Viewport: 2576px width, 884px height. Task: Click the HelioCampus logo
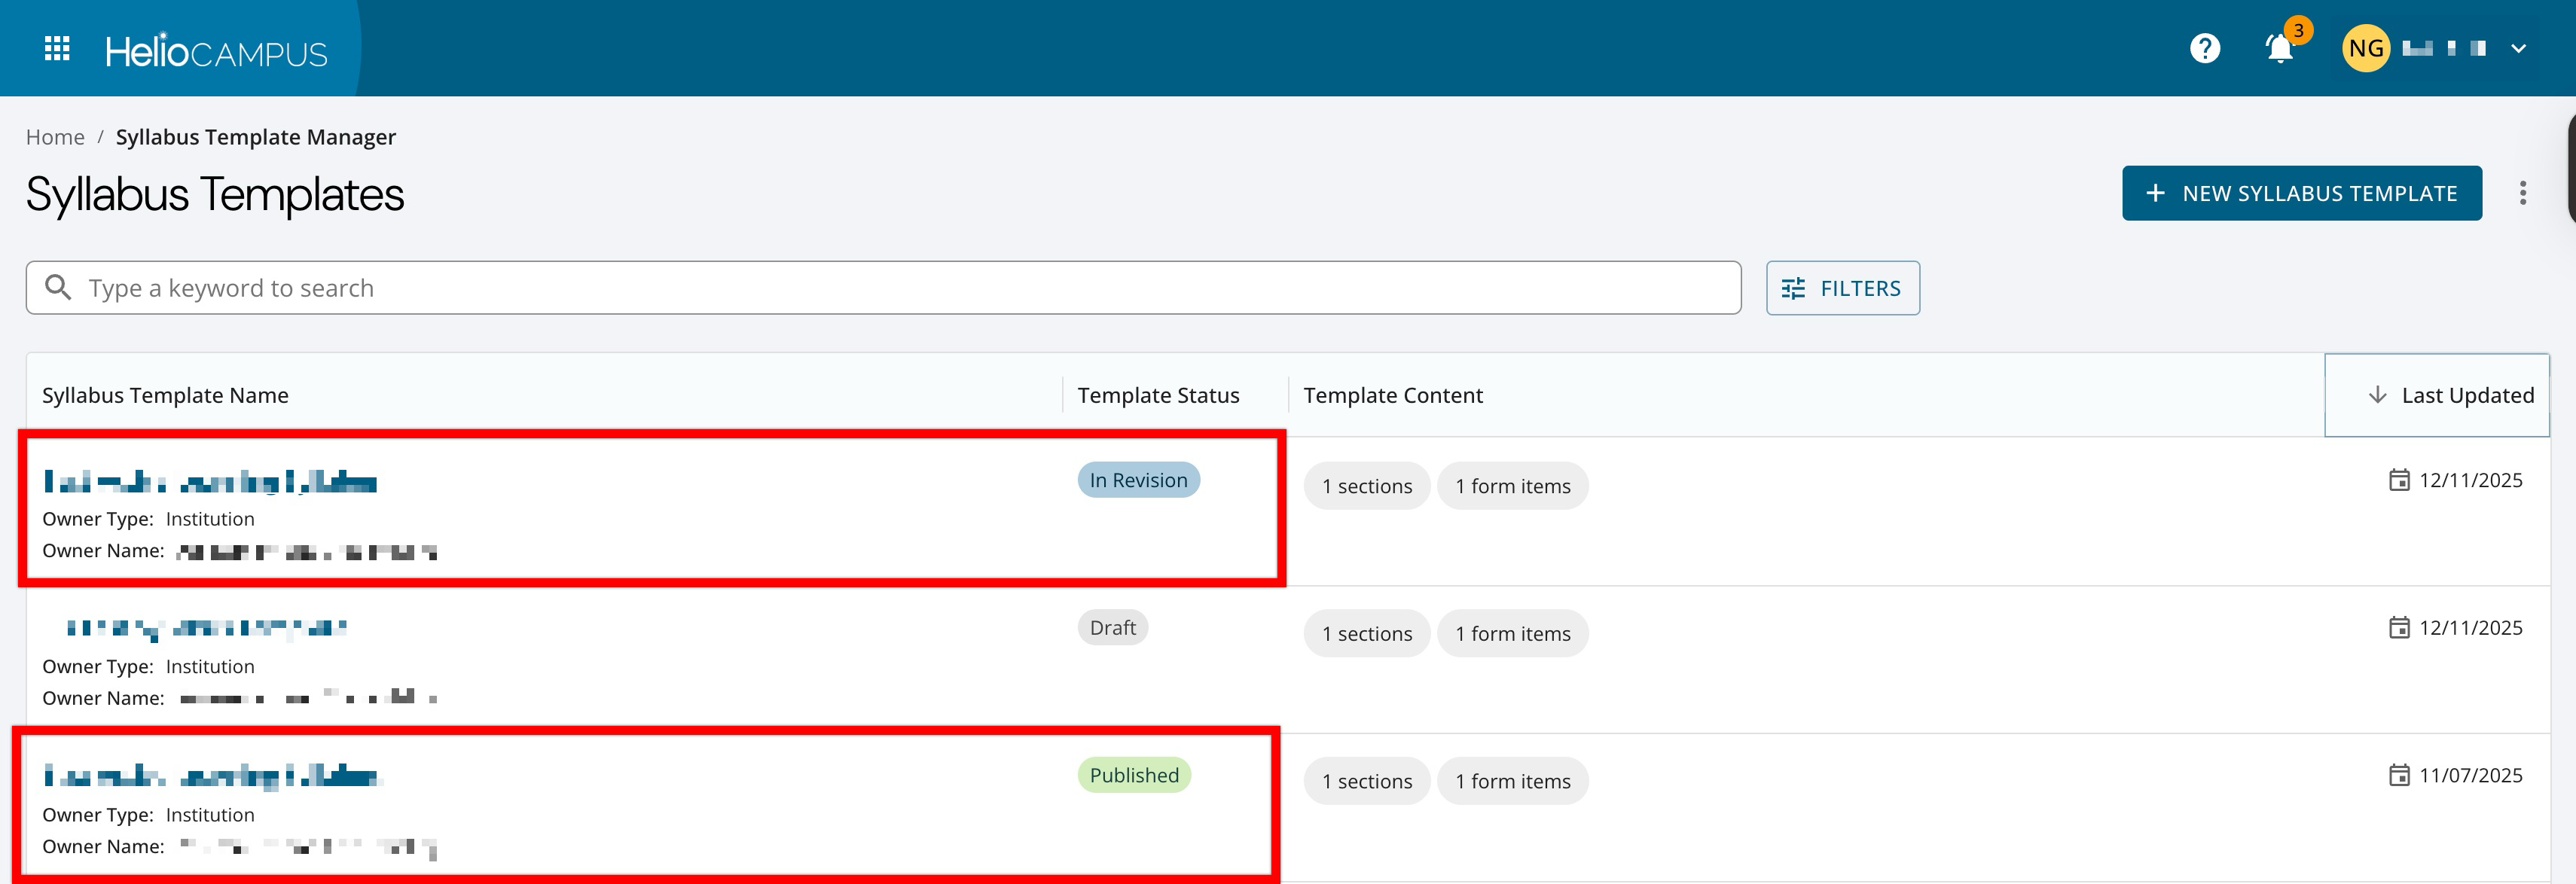point(216,51)
